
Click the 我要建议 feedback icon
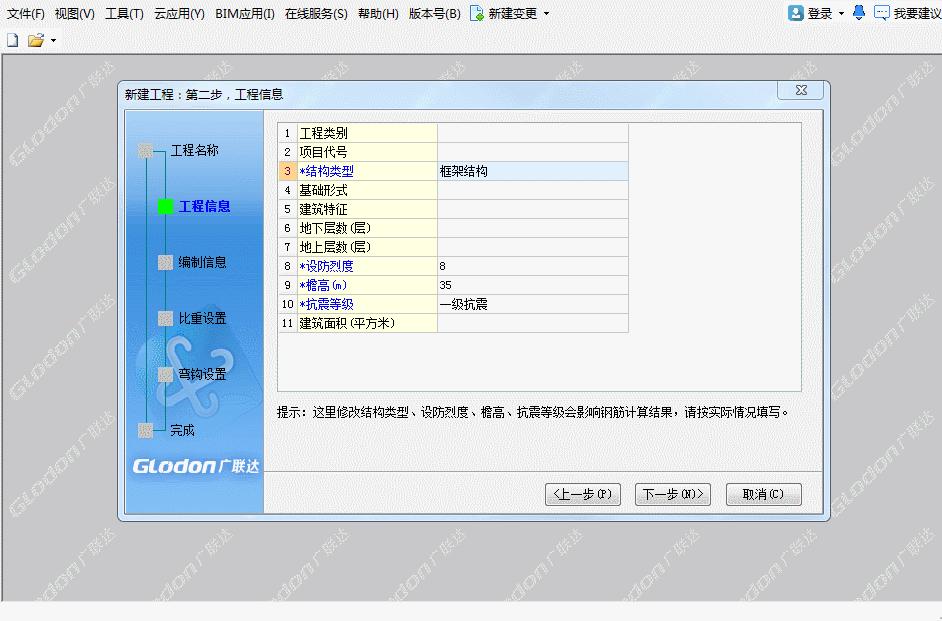coord(881,13)
